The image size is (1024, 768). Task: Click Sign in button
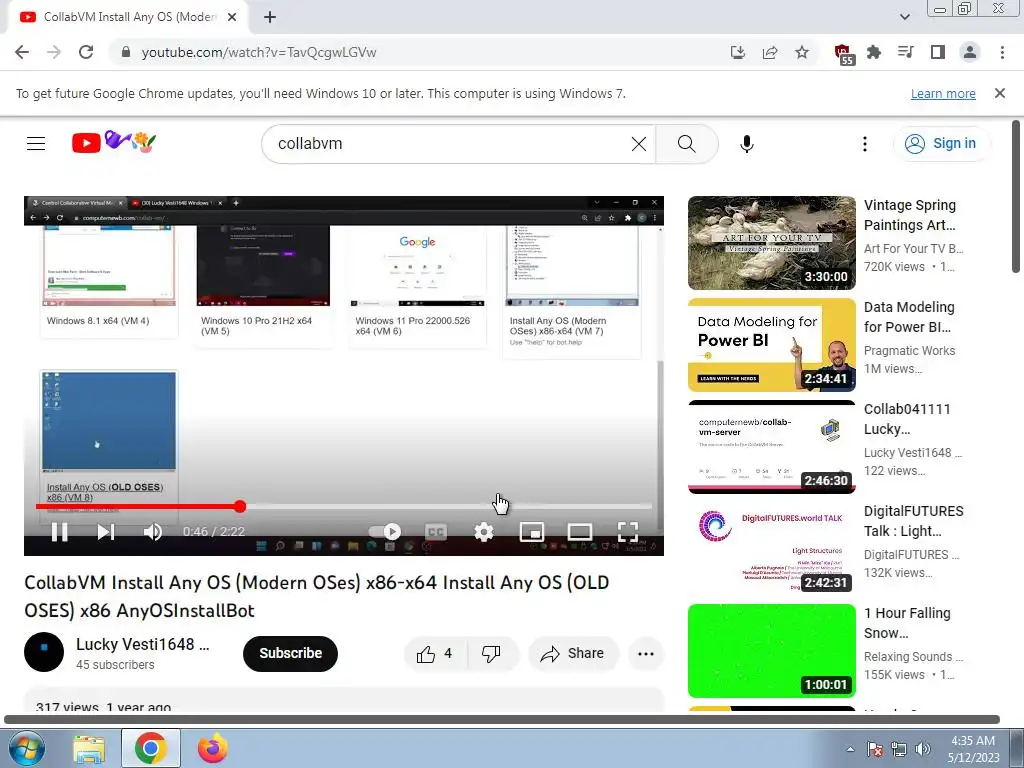[x=941, y=144]
